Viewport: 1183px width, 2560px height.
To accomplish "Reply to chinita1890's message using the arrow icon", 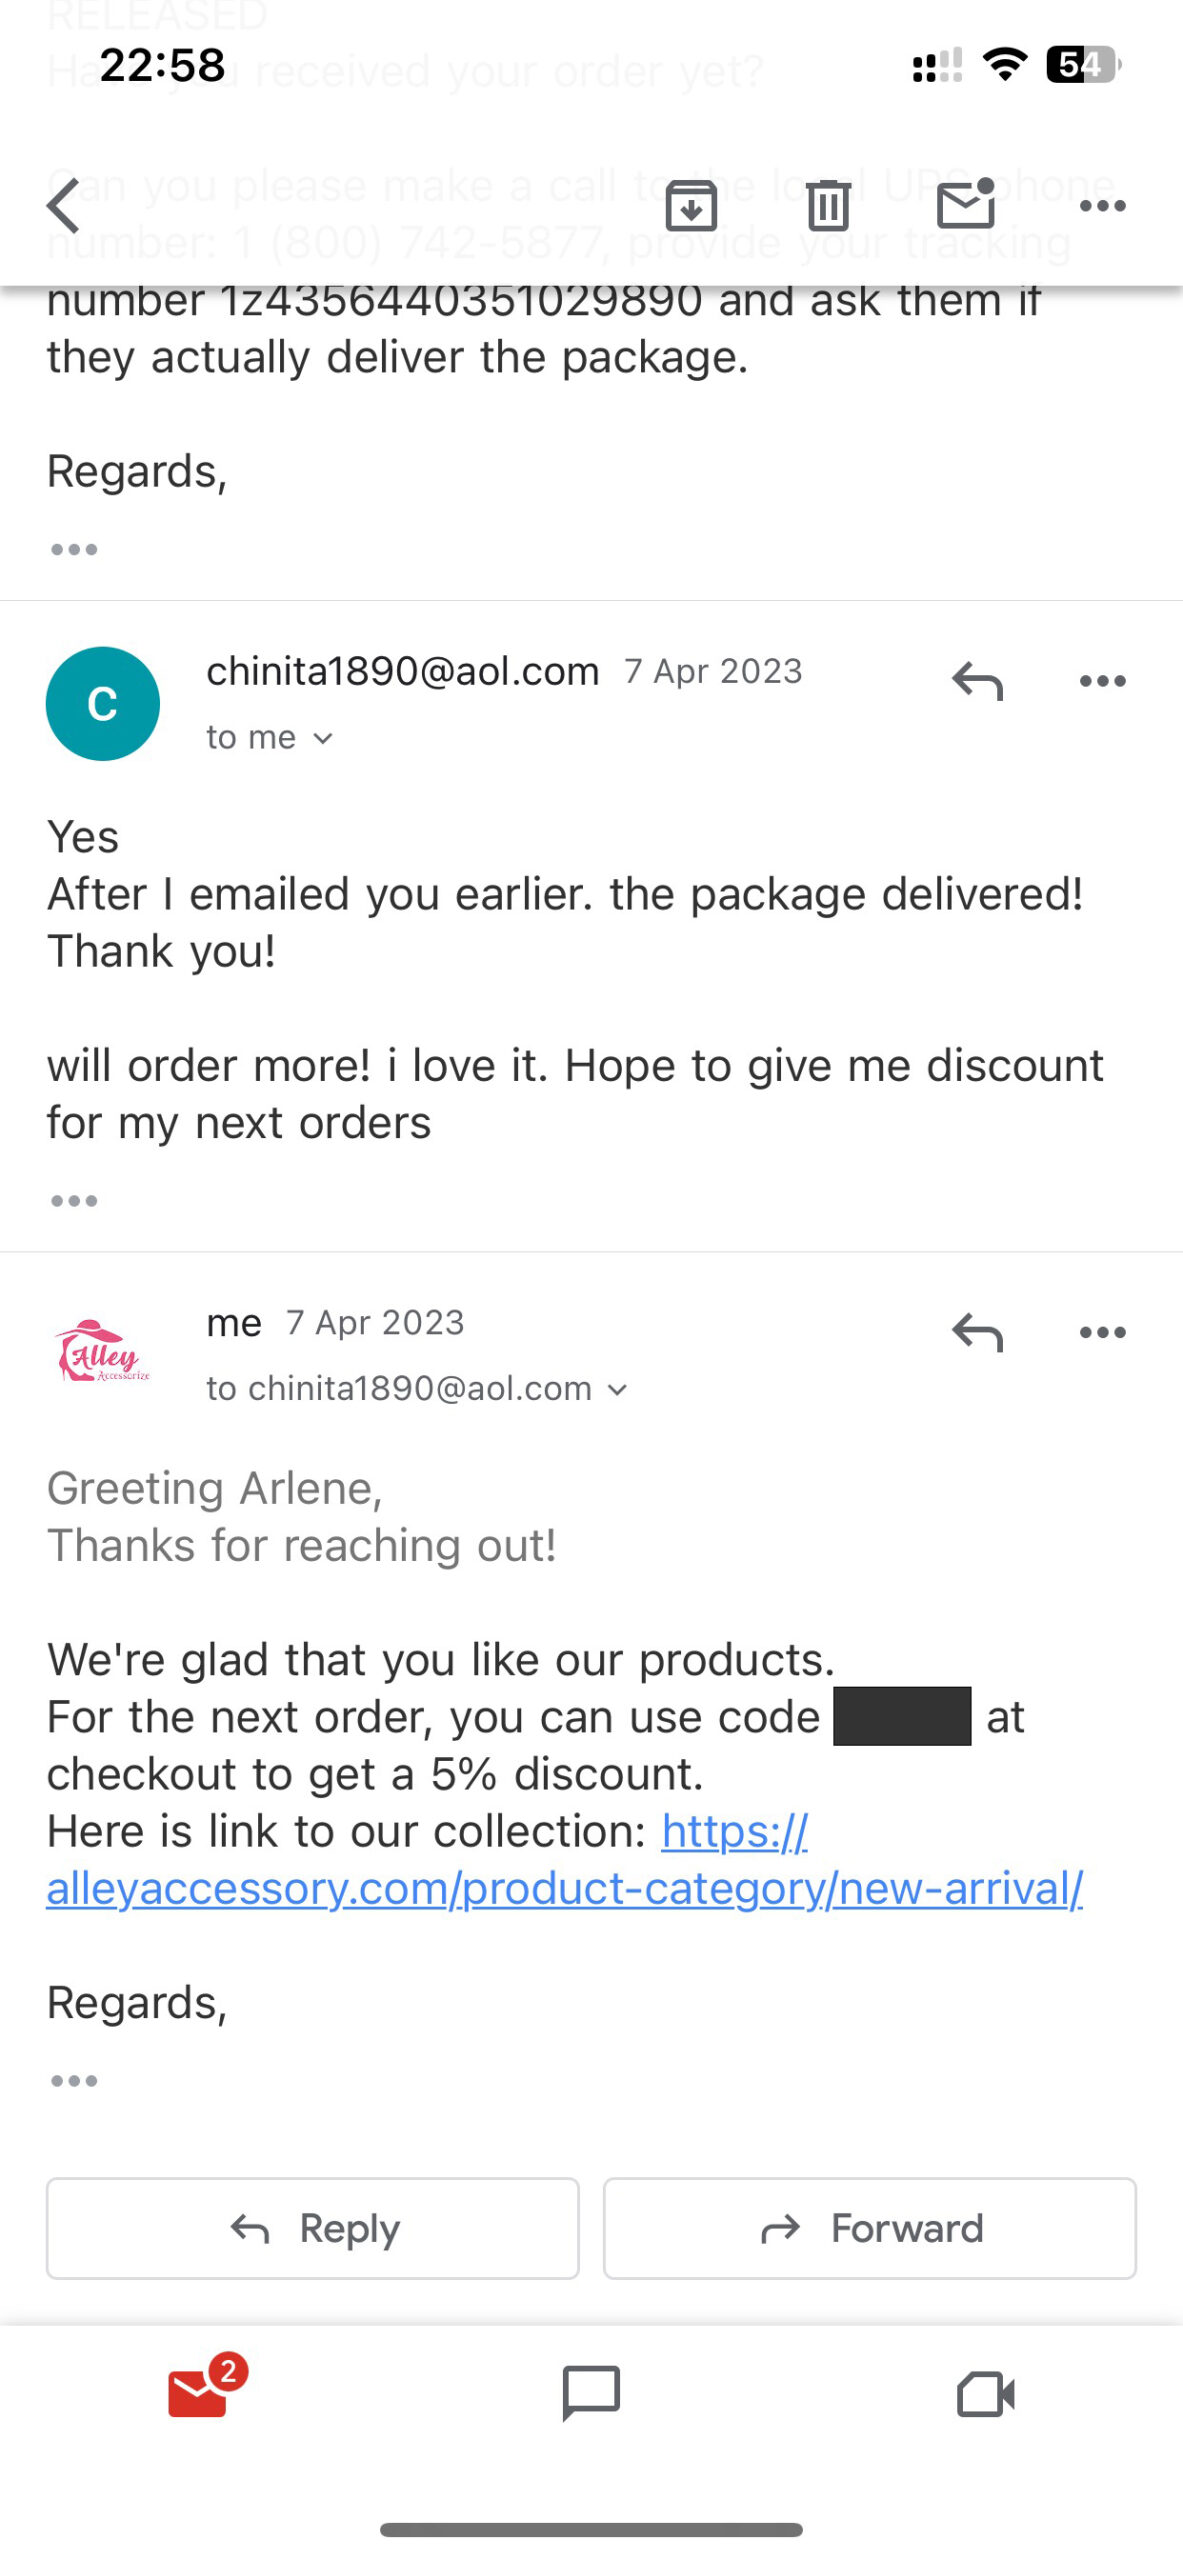I will (x=975, y=682).
